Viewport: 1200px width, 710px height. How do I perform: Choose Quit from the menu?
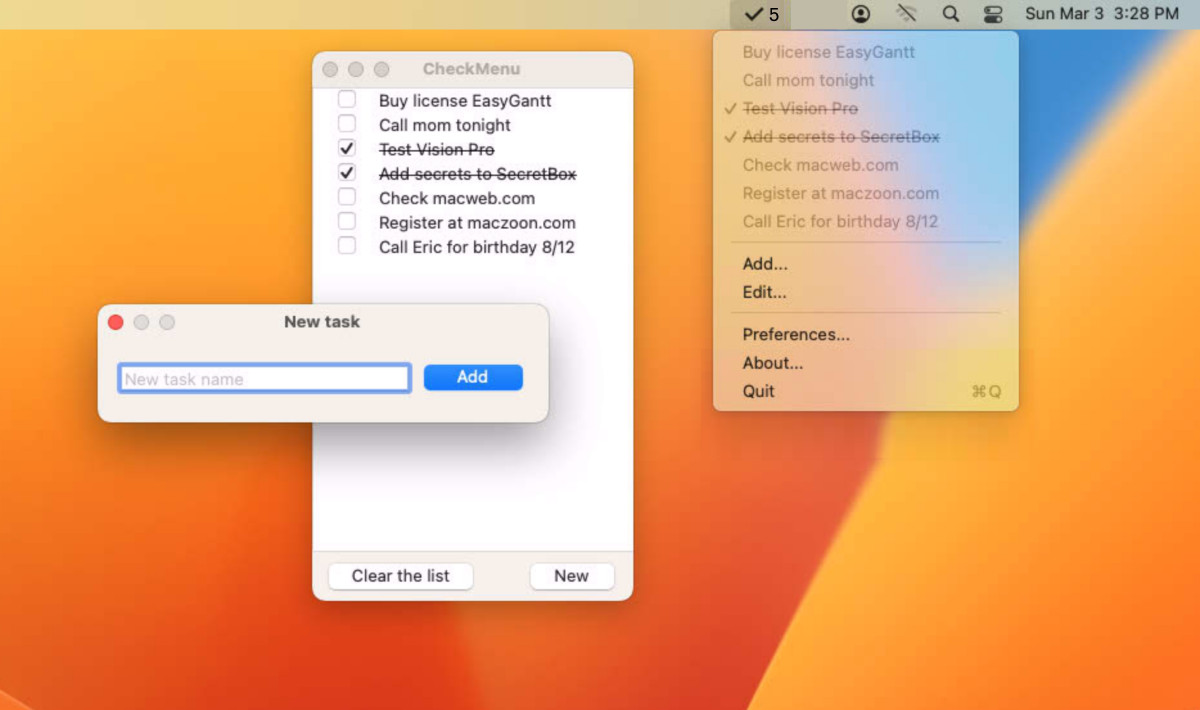[x=866, y=391]
